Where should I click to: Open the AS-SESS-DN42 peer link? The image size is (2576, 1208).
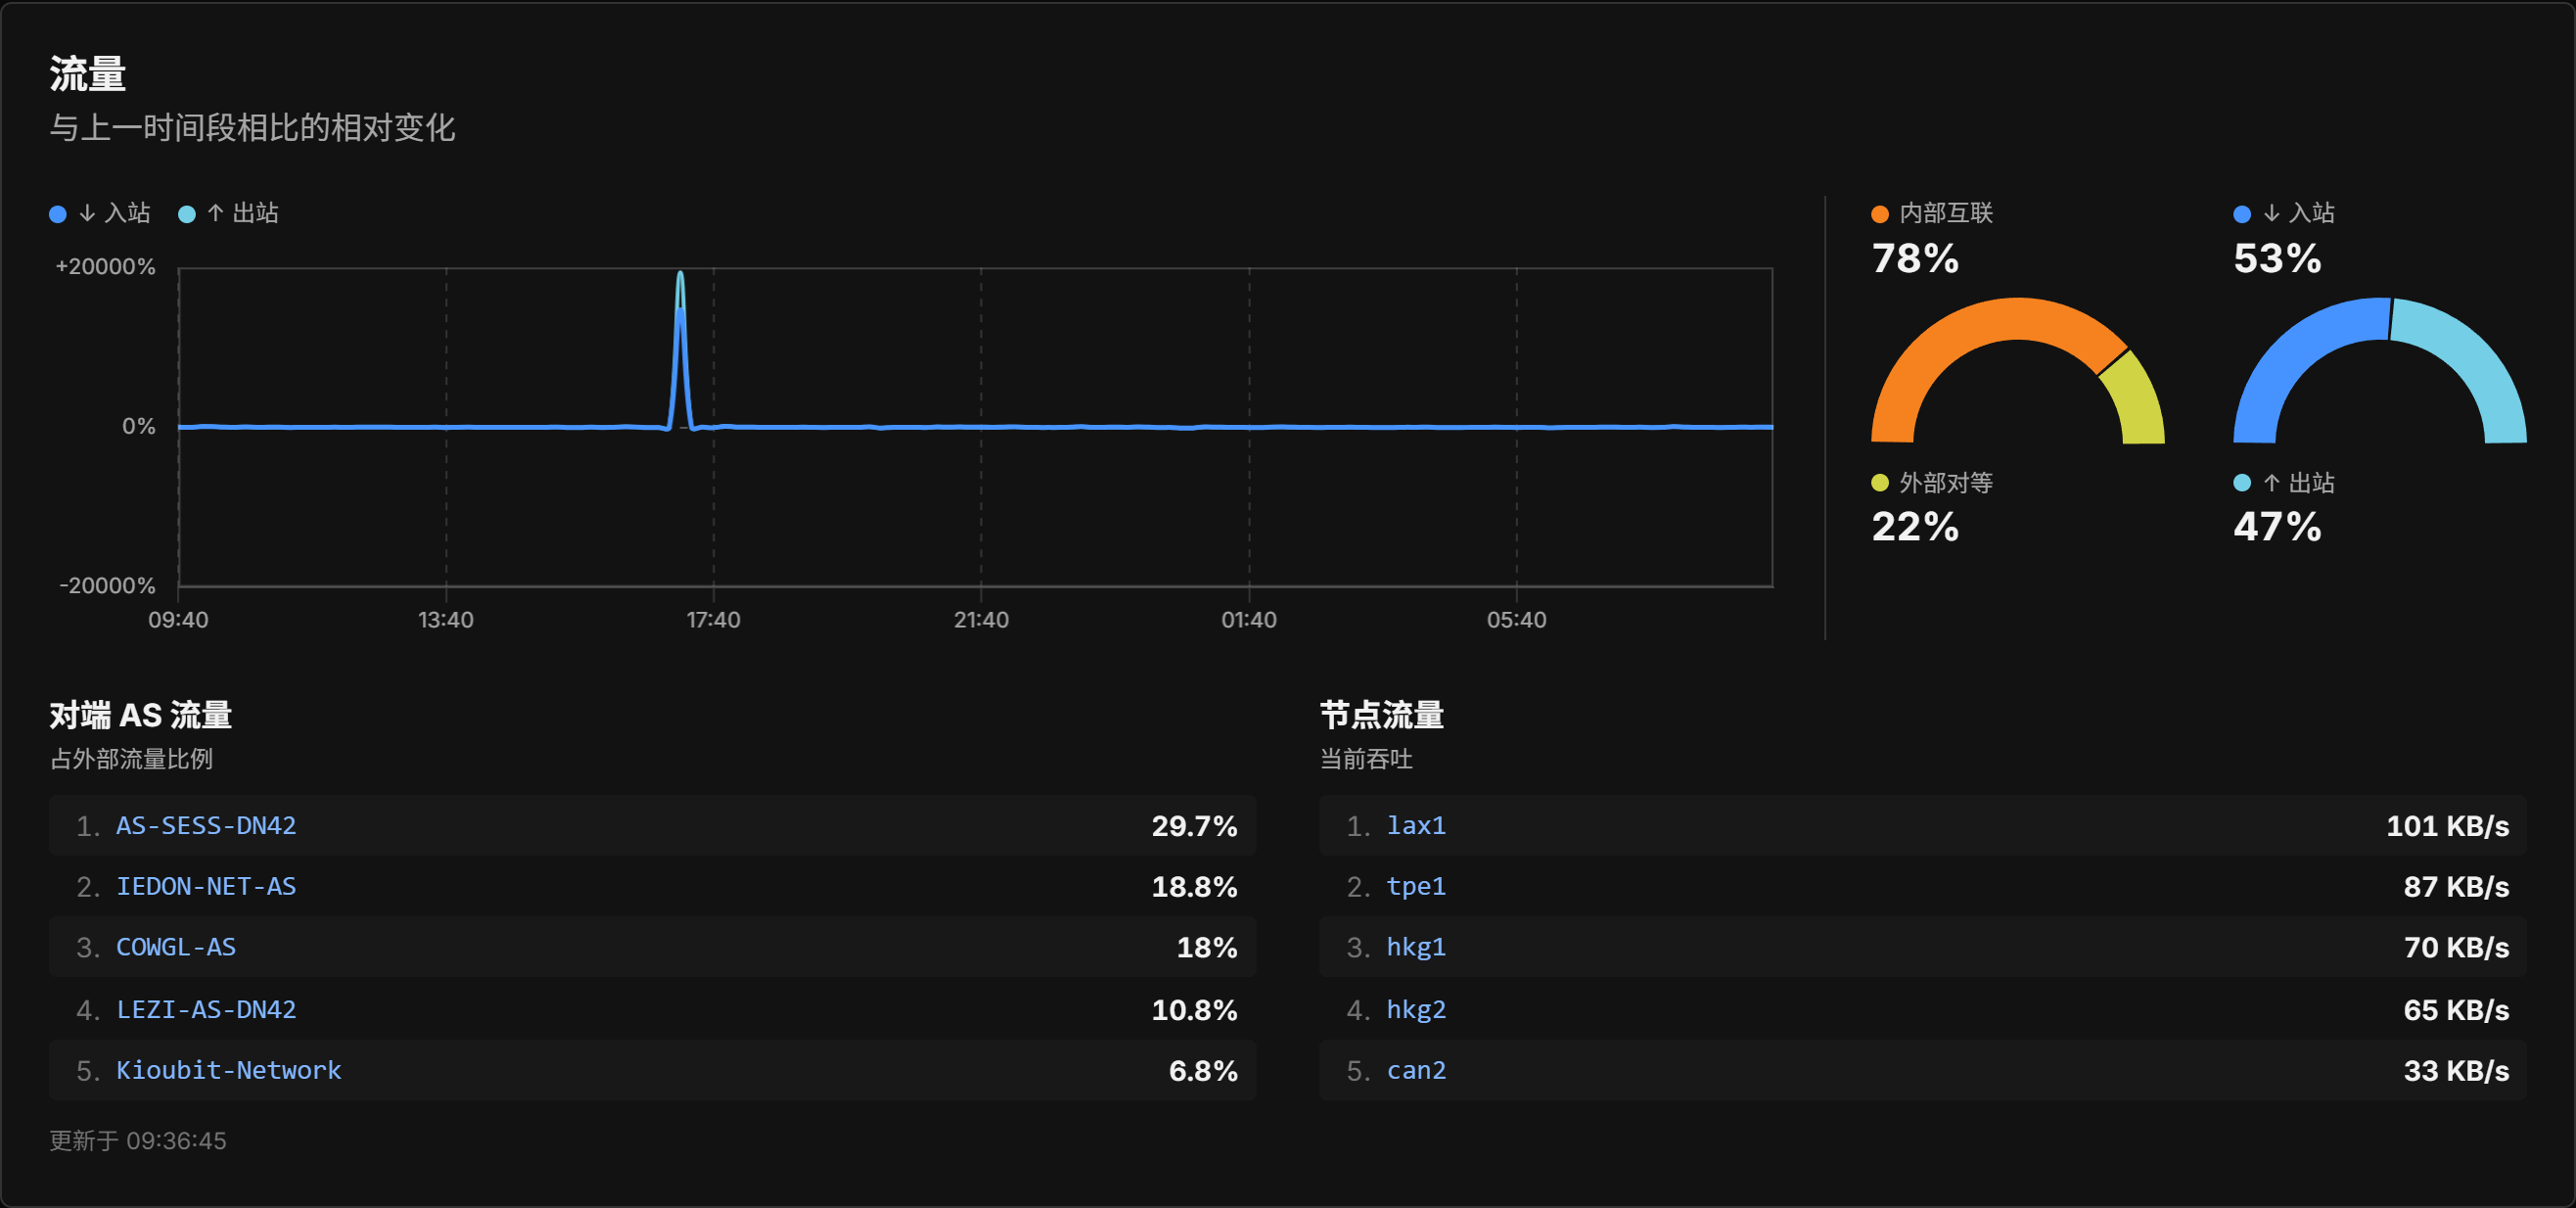[x=206, y=826]
